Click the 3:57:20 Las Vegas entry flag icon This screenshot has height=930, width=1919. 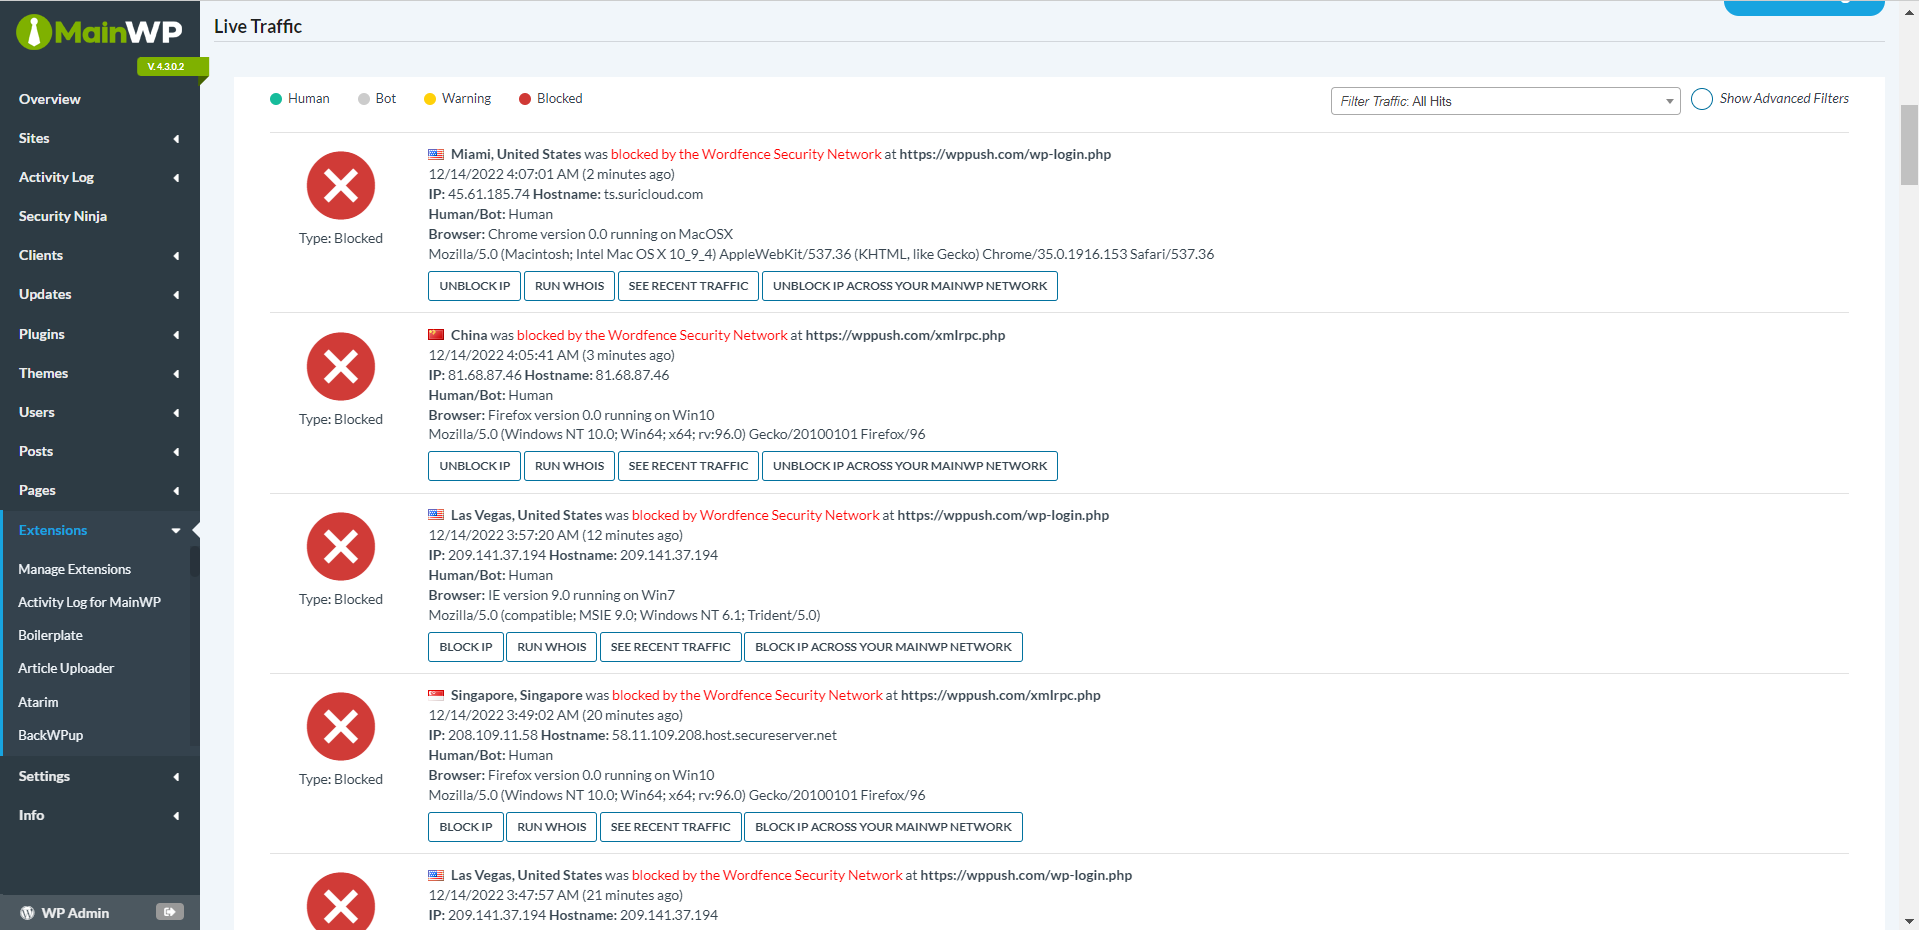click(x=436, y=515)
